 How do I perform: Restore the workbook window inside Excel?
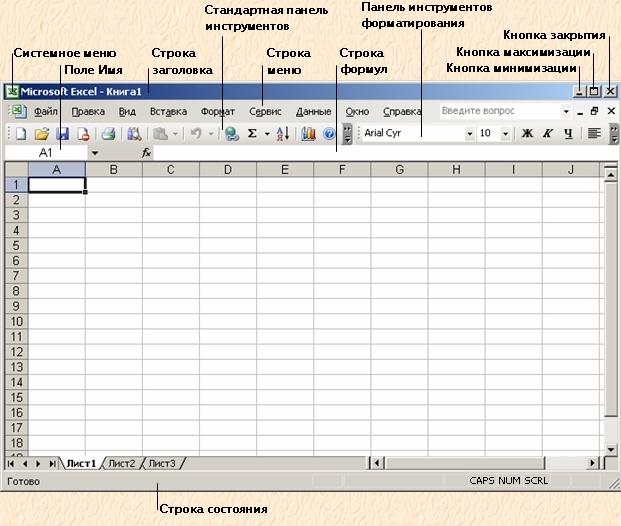(594, 111)
